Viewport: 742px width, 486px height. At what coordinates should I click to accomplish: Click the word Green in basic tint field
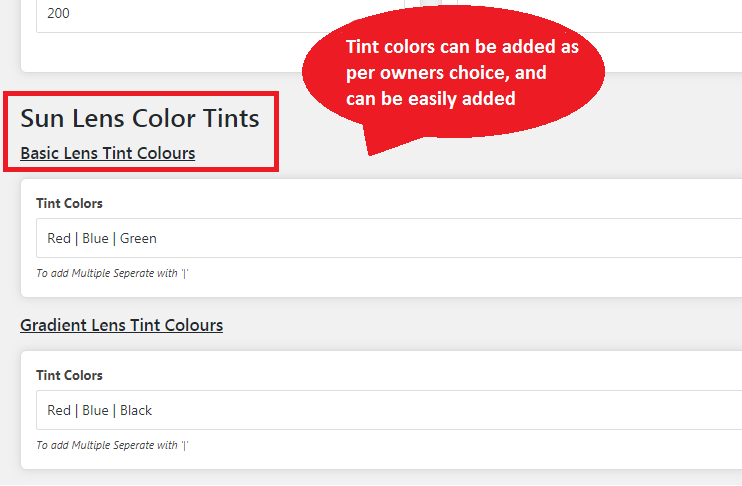(138, 238)
